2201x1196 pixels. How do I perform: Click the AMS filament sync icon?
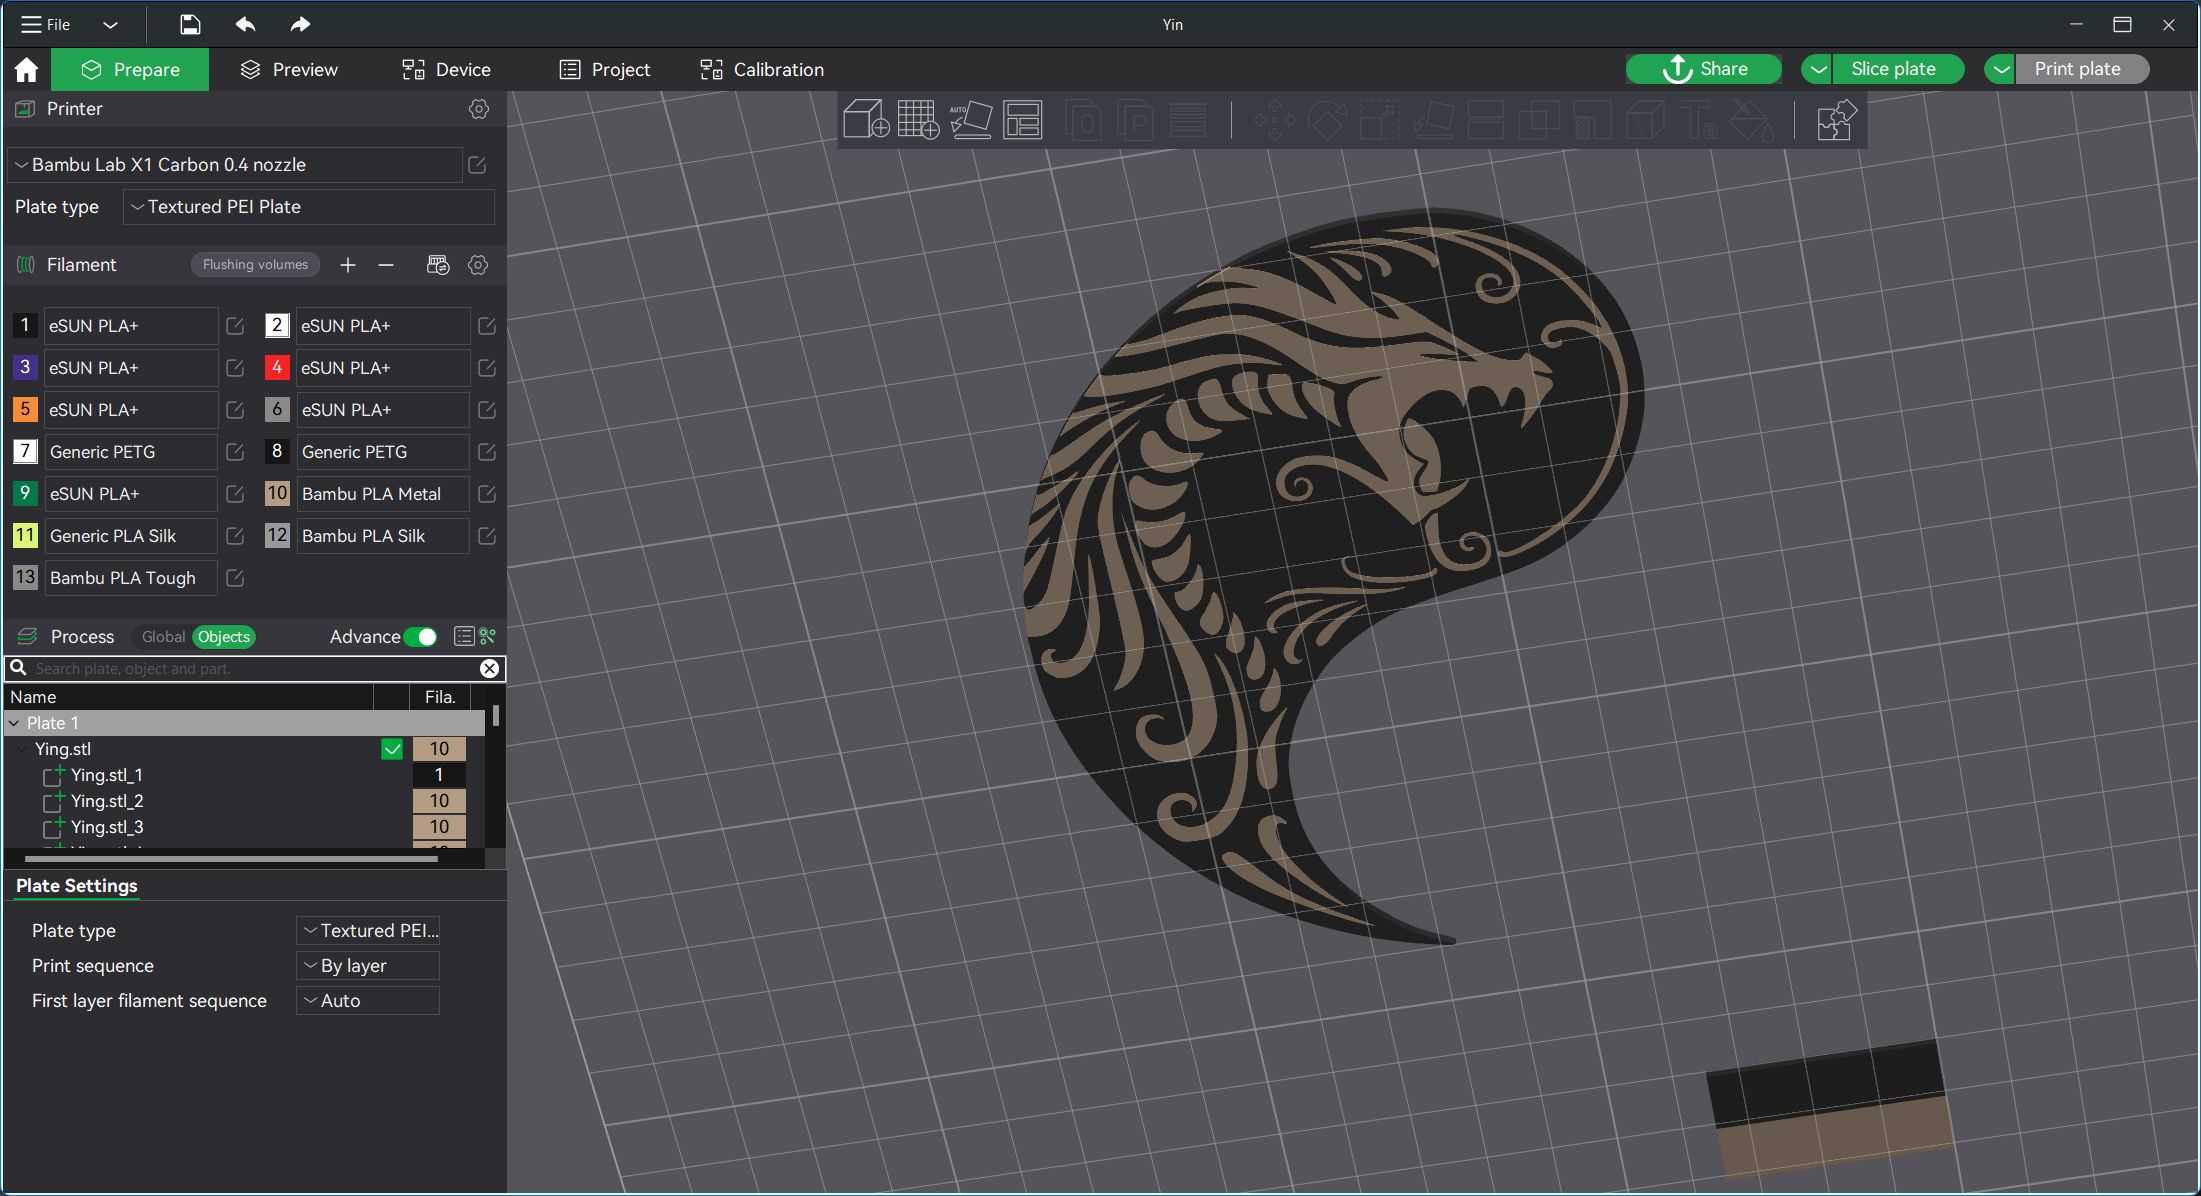tap(437, 265)
